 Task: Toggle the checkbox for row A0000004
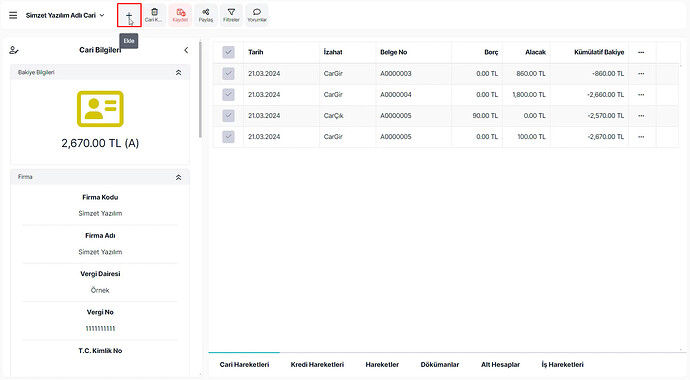pyautogui.click(x=228, y=95)
